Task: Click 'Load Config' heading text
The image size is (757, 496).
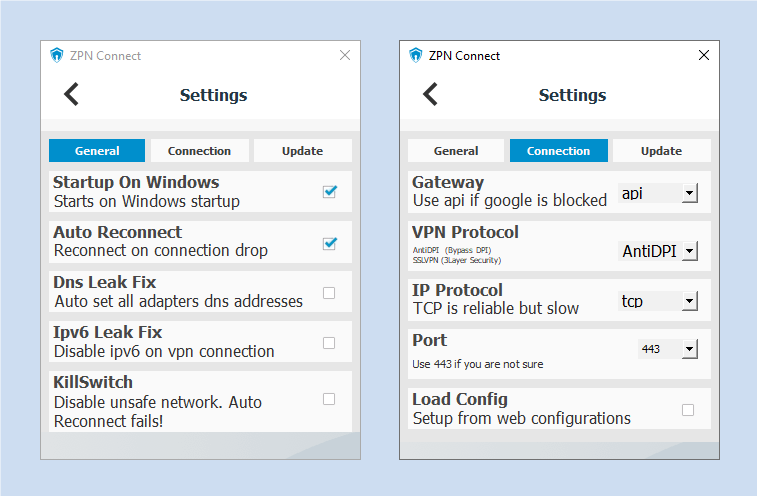Action: [x=460, y=399]
